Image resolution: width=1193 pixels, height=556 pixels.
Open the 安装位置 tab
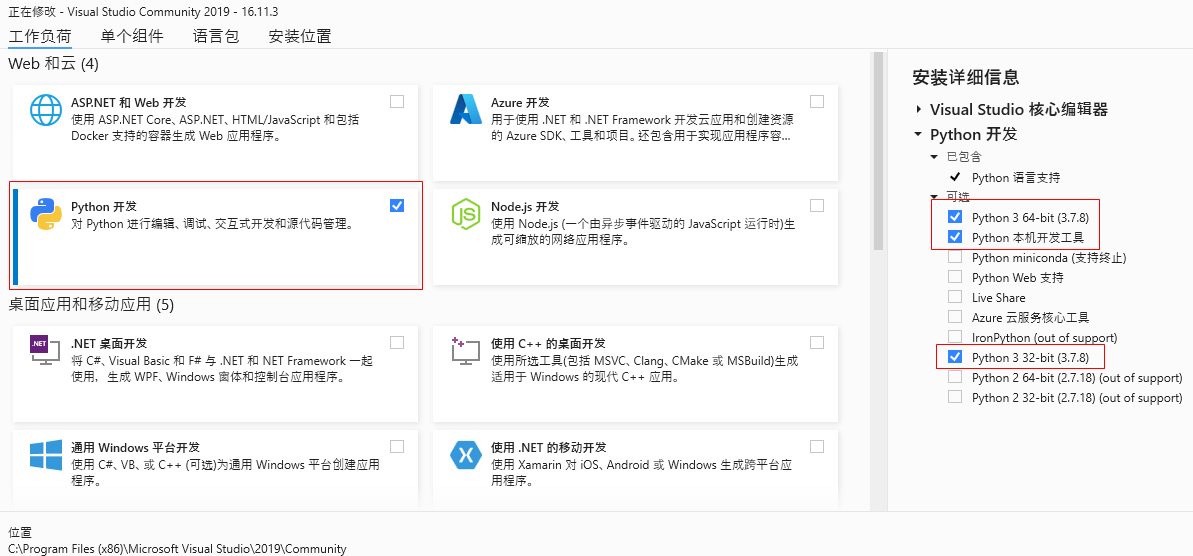(300, 36)
